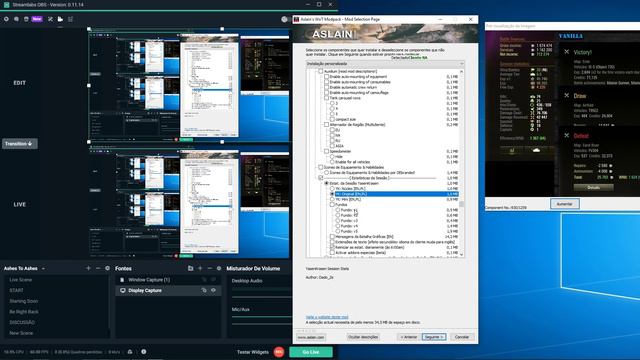
Task: Click the info icon in status bar
Action: pyautogui.click(x=144, y=351)
